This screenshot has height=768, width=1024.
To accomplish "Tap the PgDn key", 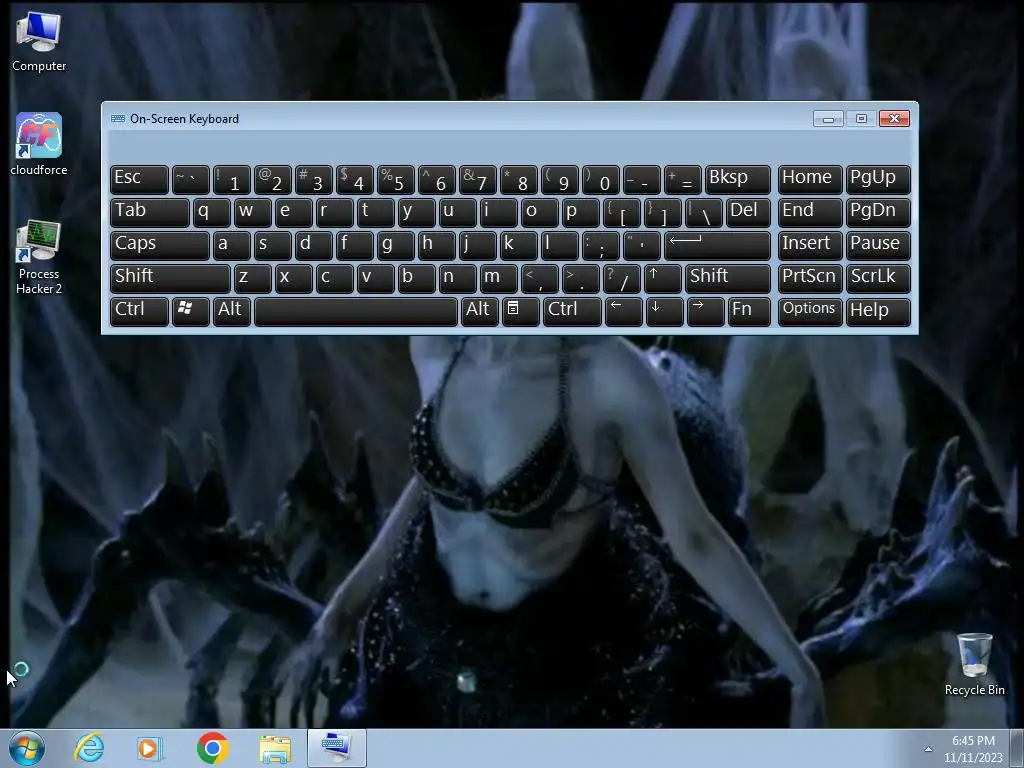I will pyautogui.click(x=878, y=212).
